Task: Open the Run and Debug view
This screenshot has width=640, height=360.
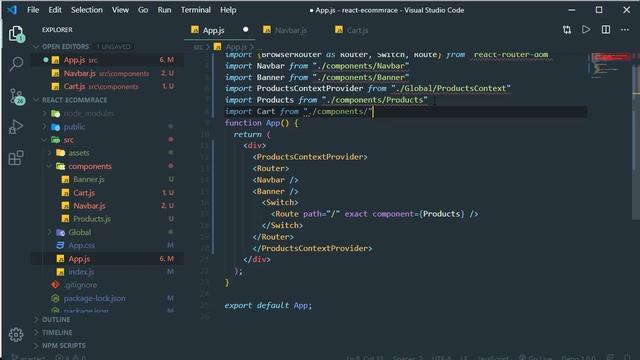Action: 16,127
